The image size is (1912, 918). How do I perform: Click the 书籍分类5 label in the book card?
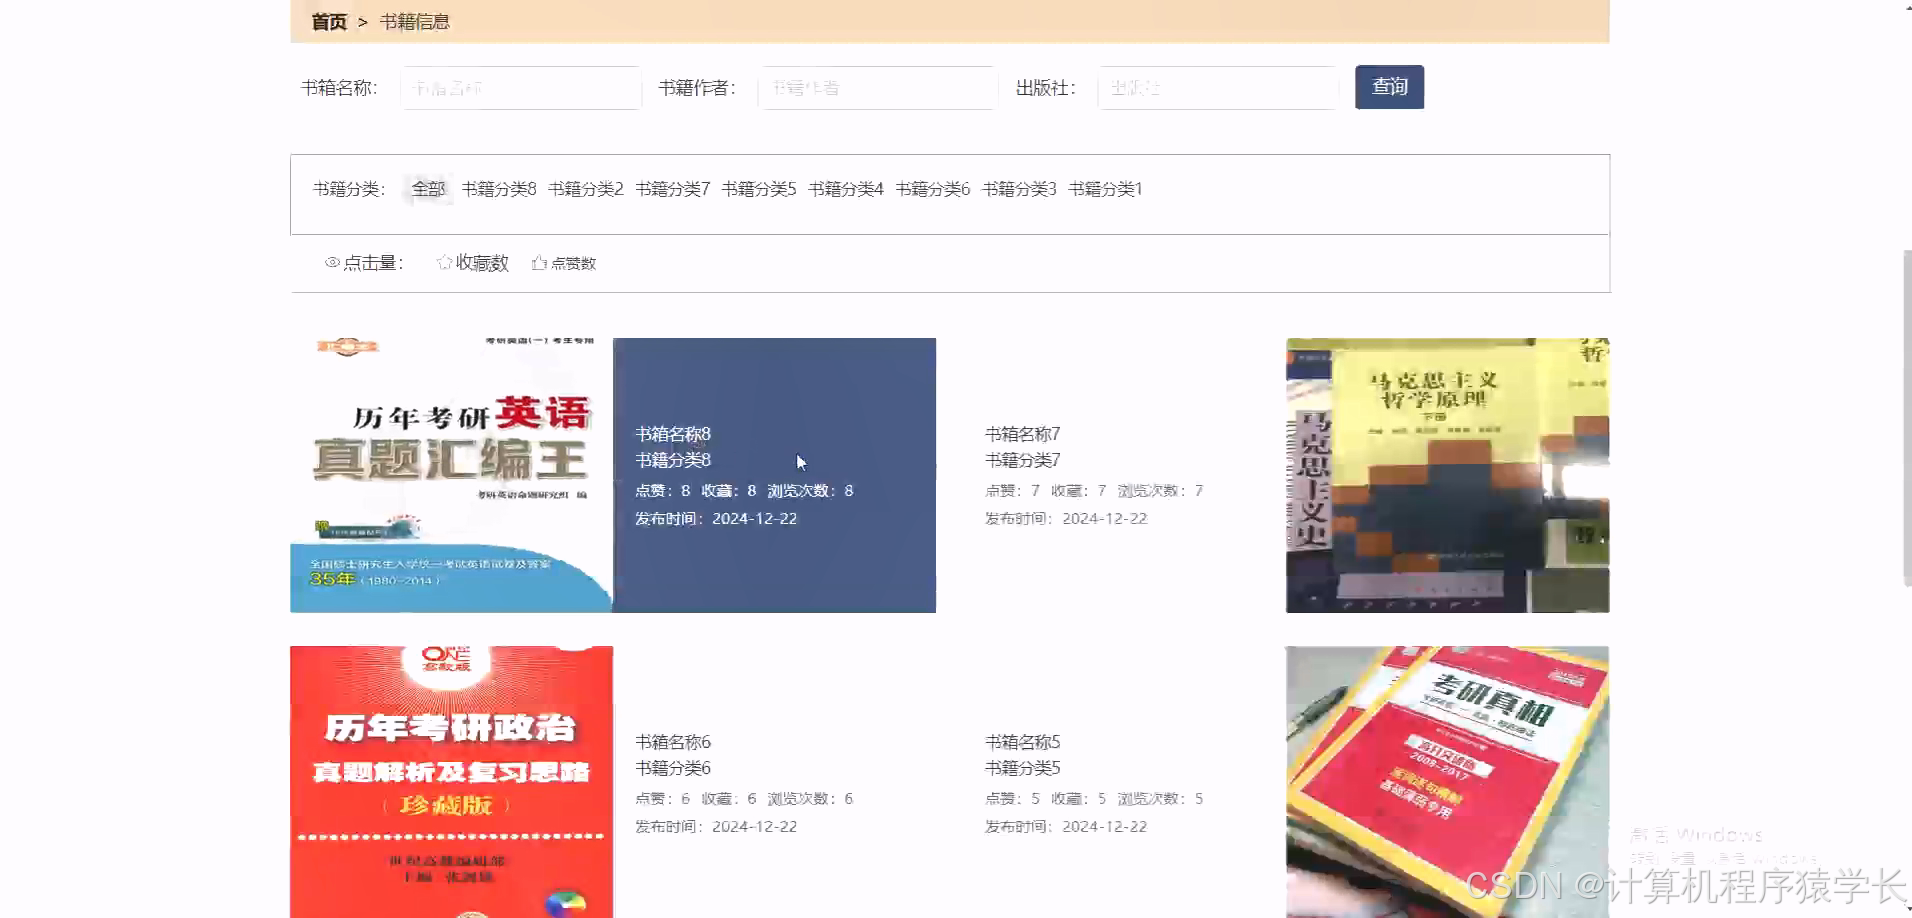click(1023, 768)
